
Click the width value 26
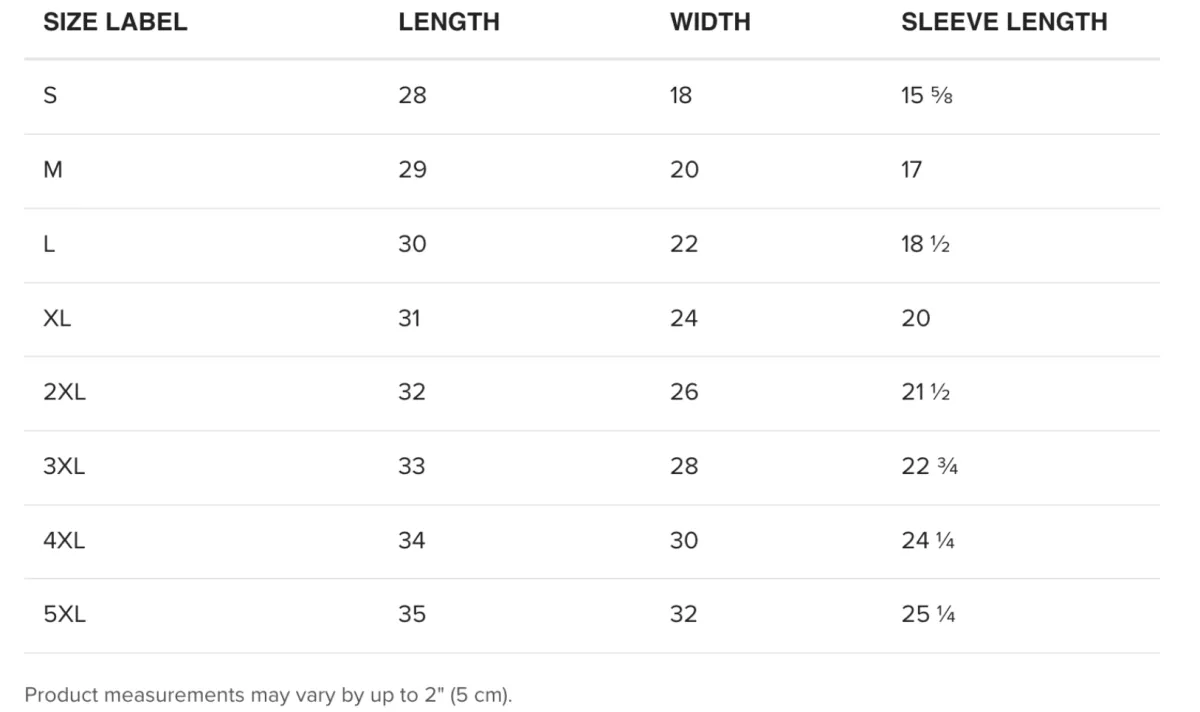click(684, 392)
